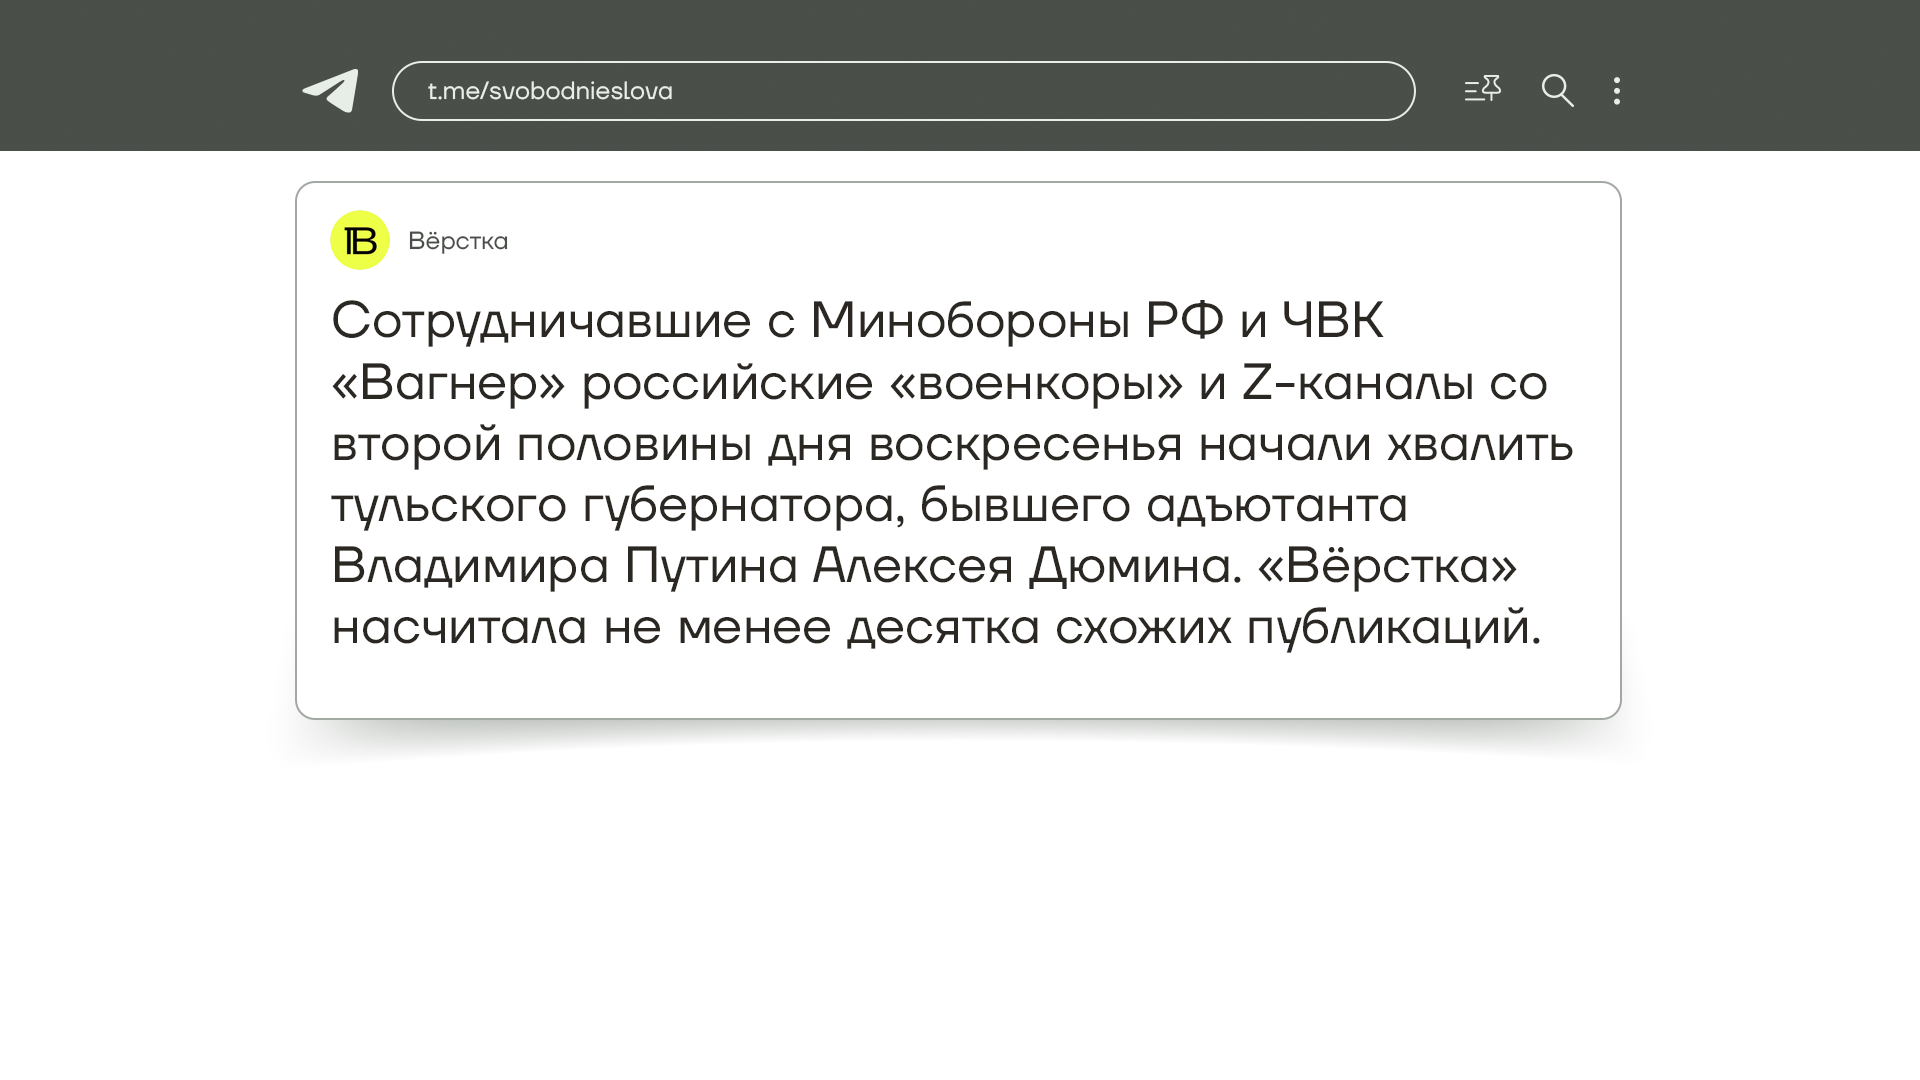This screenshot has height=1080, width=1920.
Task: Open the three-dot more options menu
Action: point(1617,91)
